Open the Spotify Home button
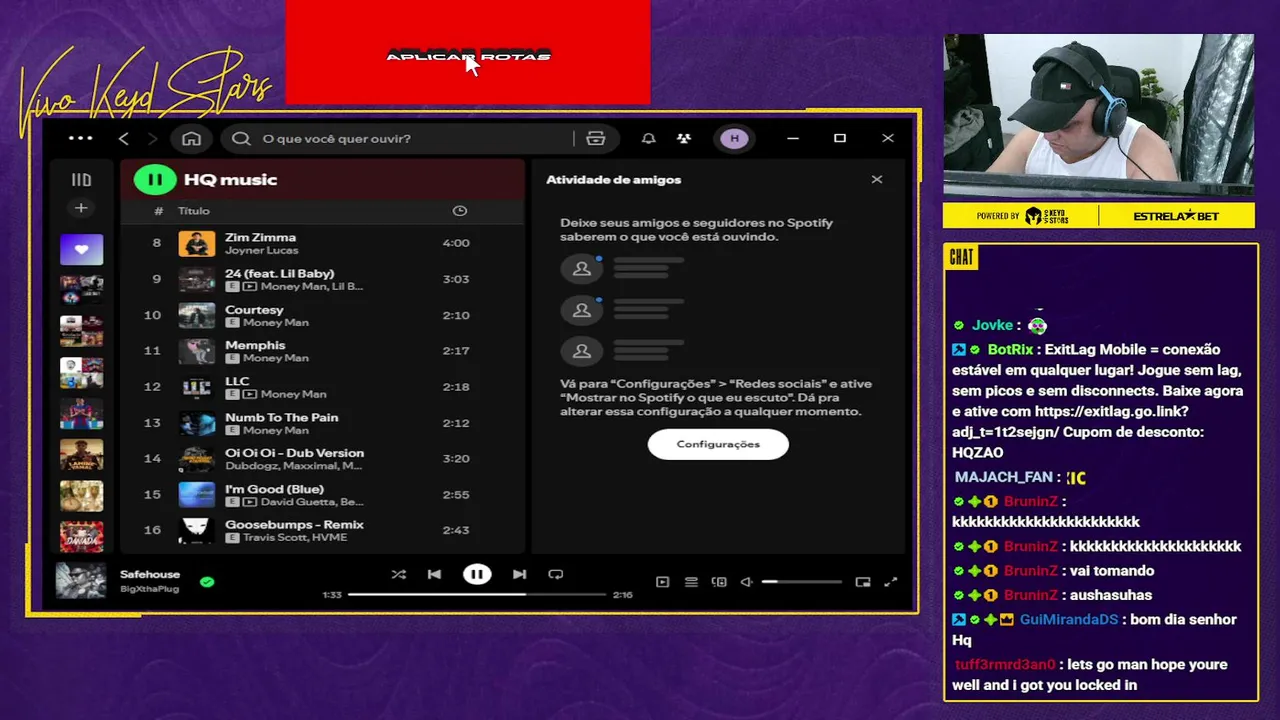The height and width of the screenshot is (720, 1280). (191, 138)
